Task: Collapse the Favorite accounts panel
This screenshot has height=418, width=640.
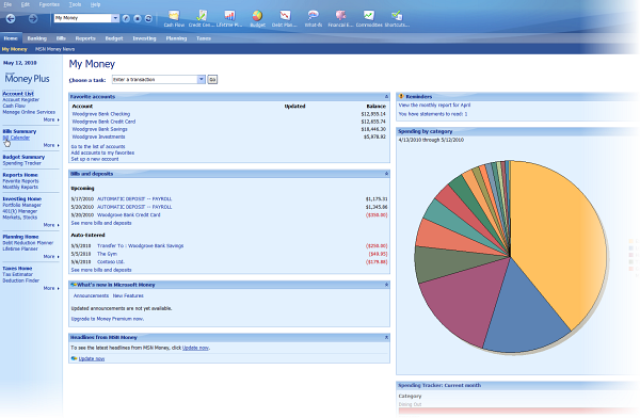Action: click(386, 97)
